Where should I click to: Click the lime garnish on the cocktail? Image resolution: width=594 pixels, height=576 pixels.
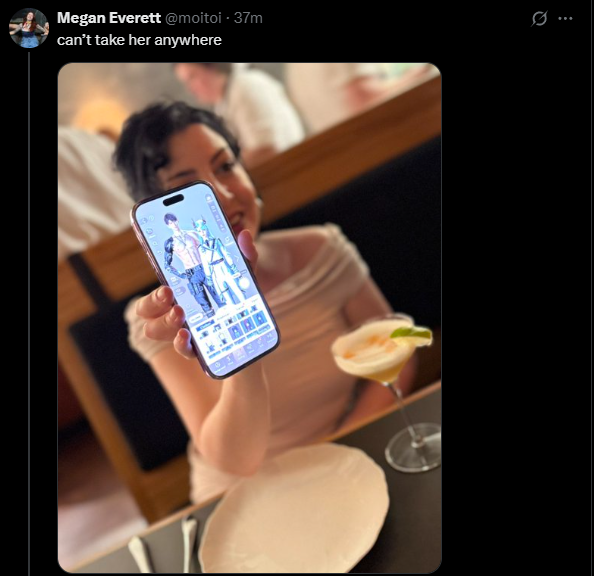click(411, 333)
